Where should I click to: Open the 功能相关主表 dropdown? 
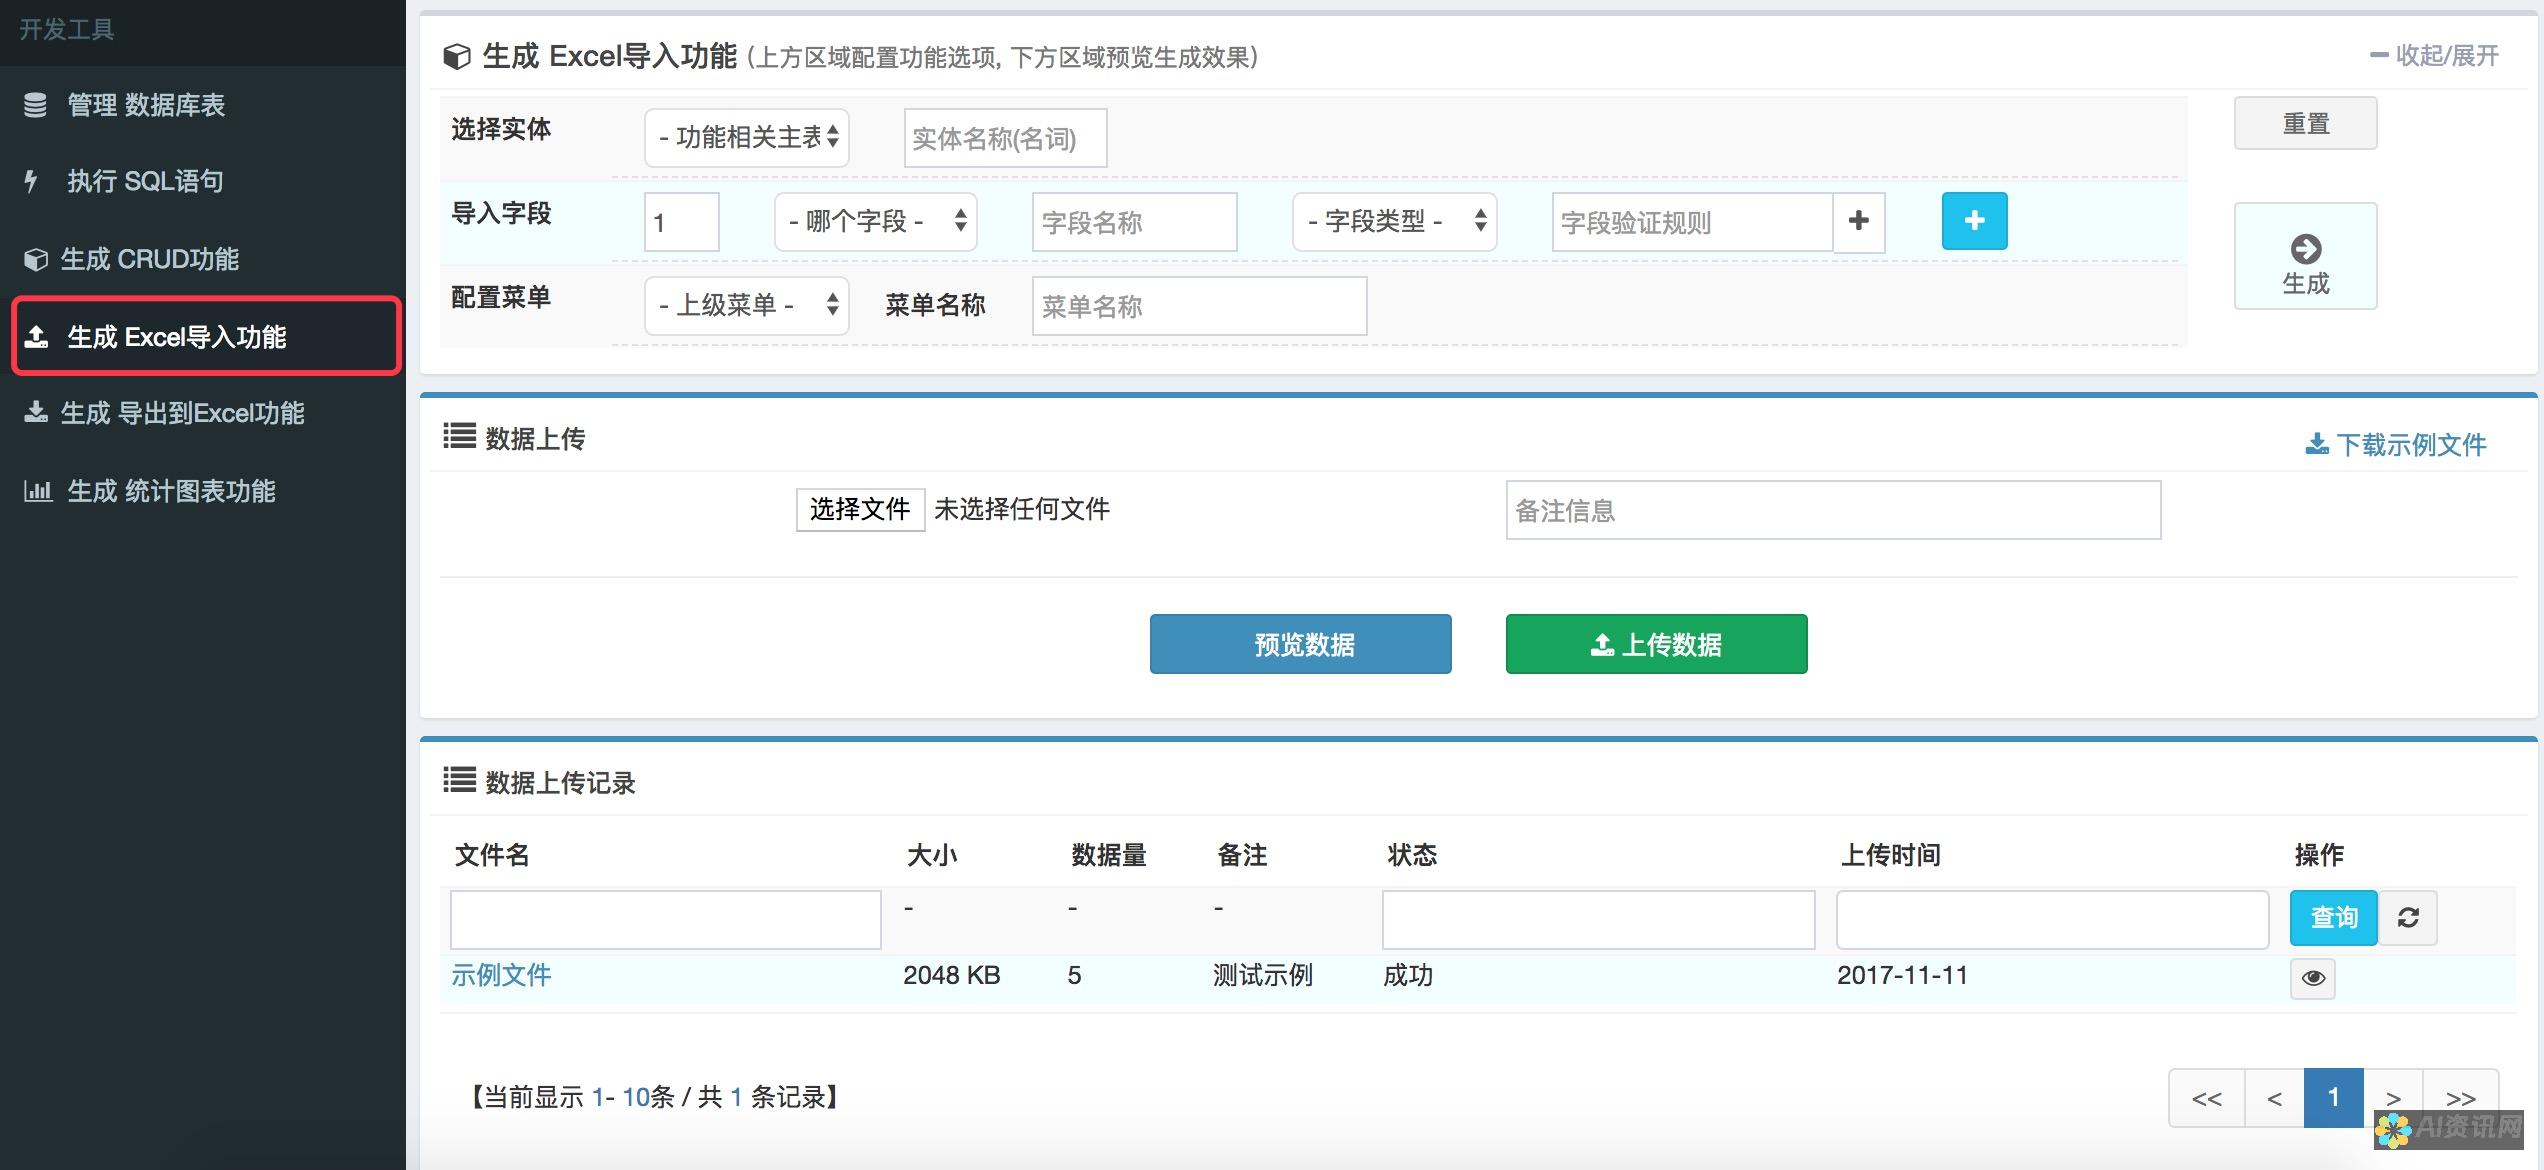[747, 137]
